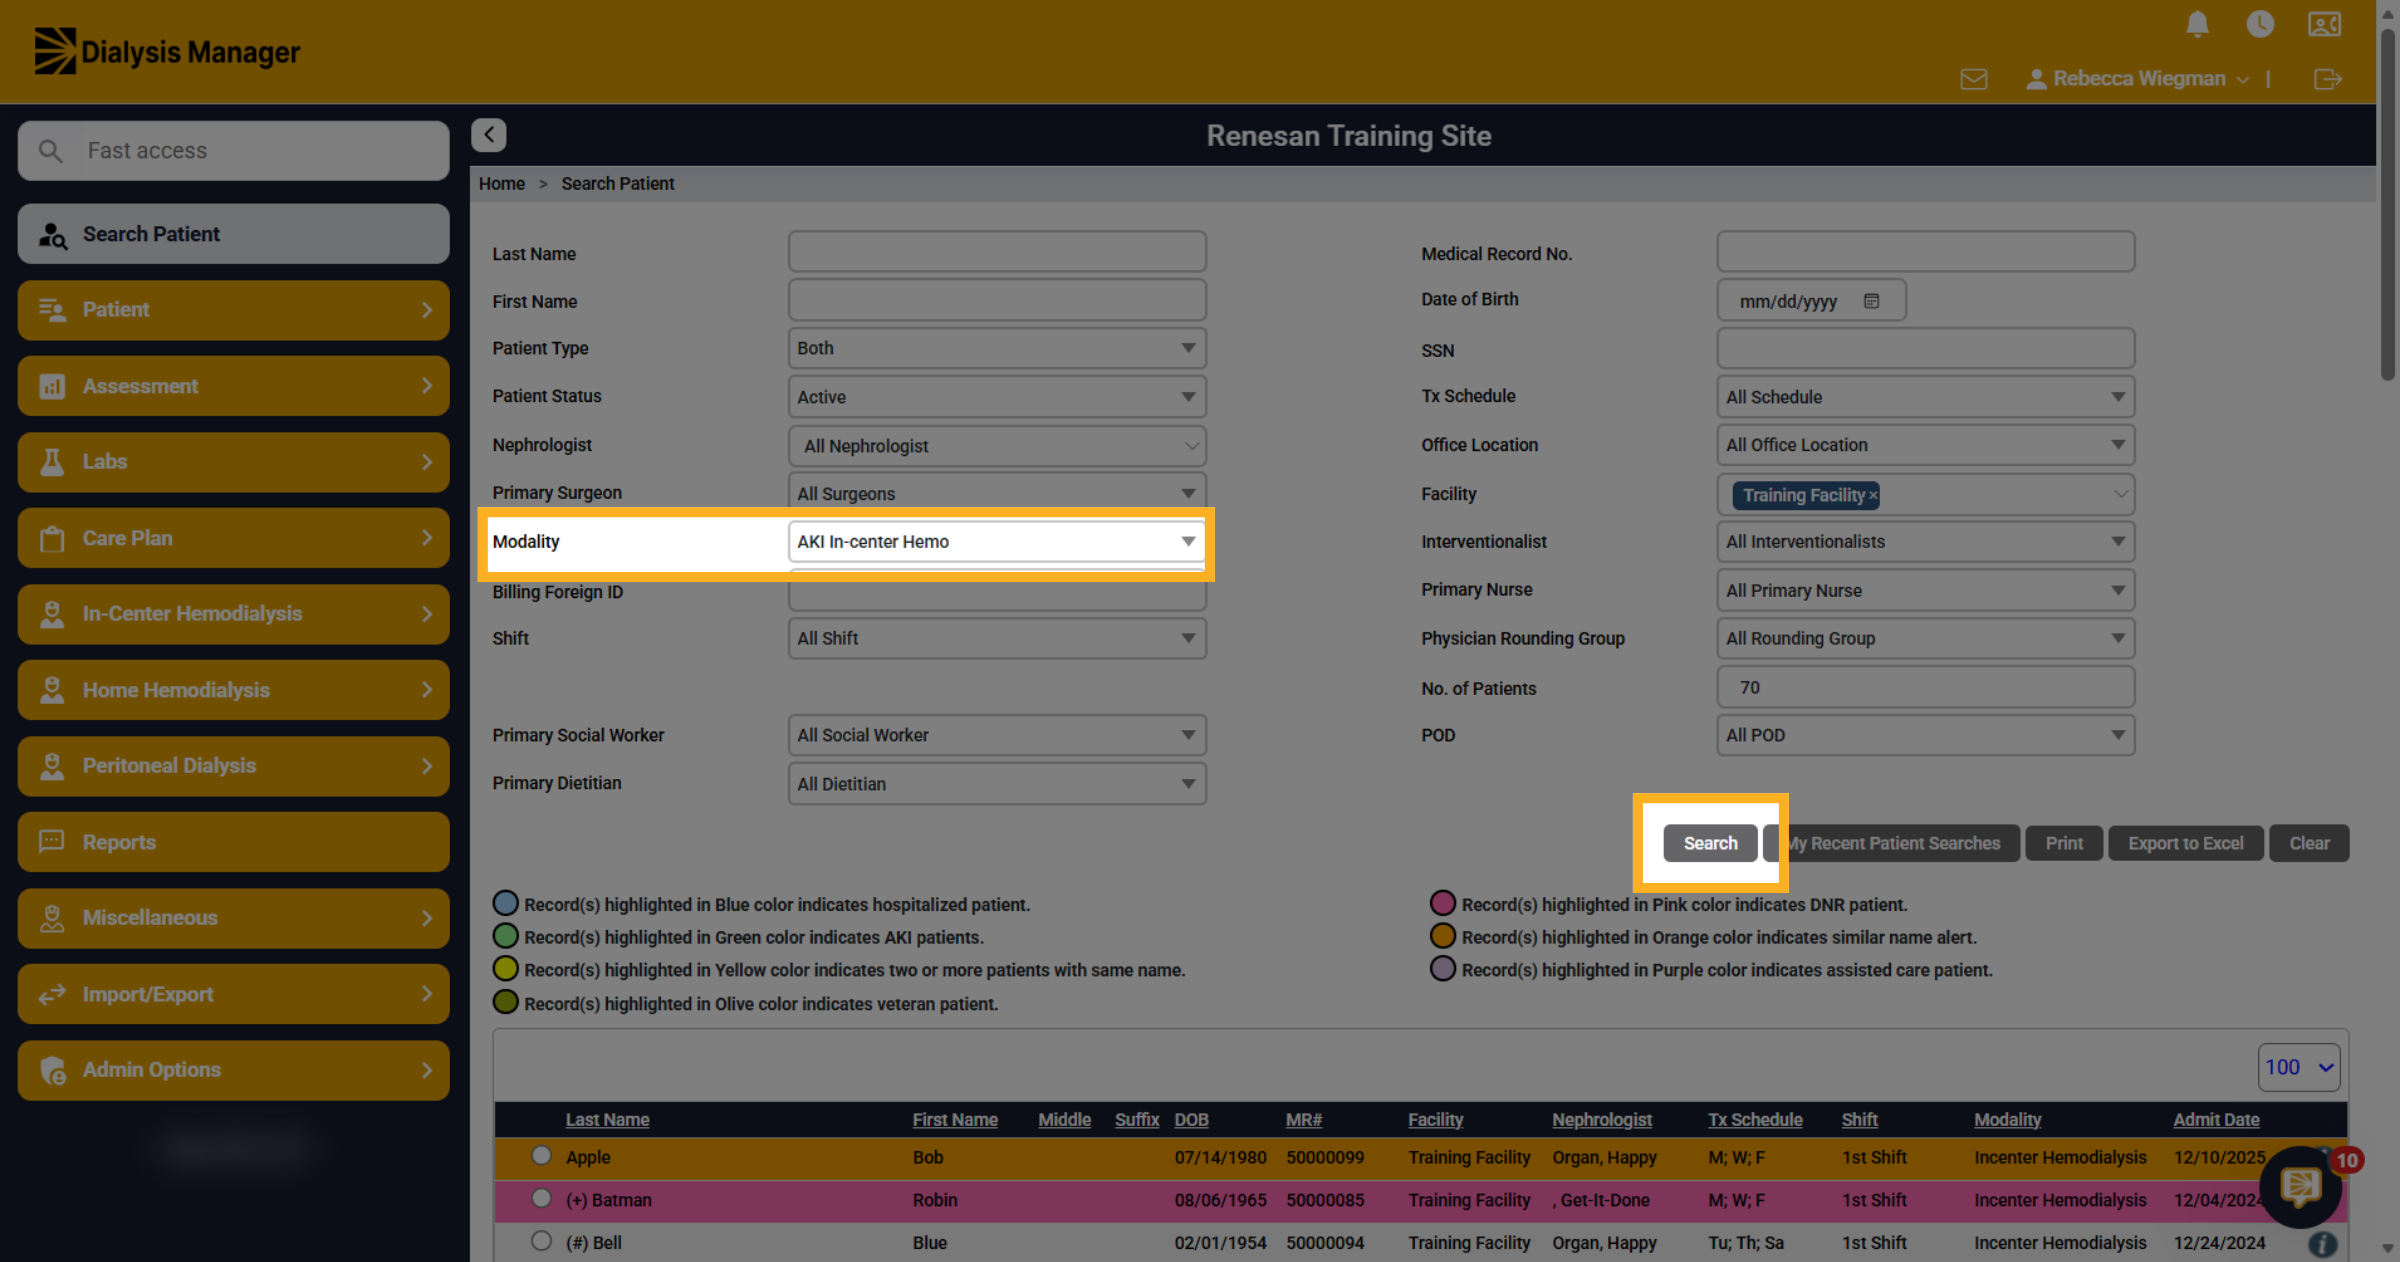Click the logout icon in header
Viewport: 2400px width, 1262px height.
coord(2327,79)
